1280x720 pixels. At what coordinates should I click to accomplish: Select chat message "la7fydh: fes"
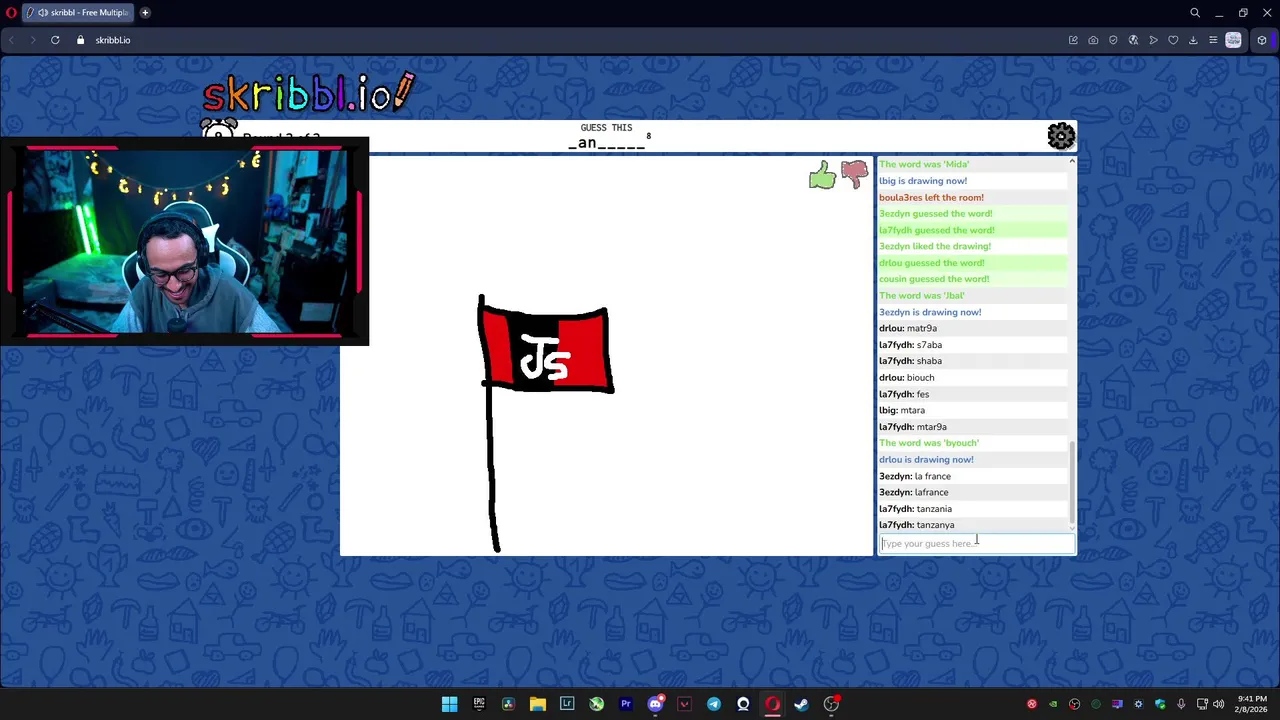click(x=904, y=394)
